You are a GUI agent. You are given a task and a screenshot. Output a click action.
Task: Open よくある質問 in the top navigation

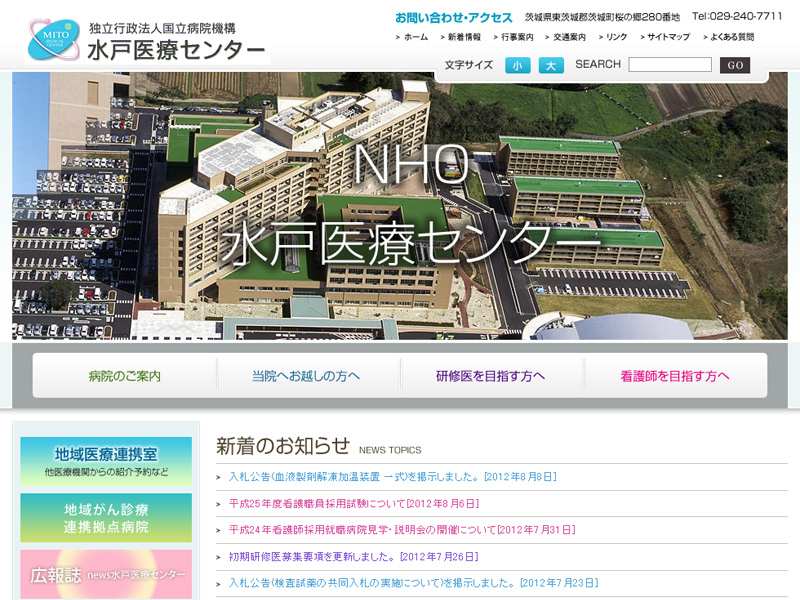click(x=732, y=37)
